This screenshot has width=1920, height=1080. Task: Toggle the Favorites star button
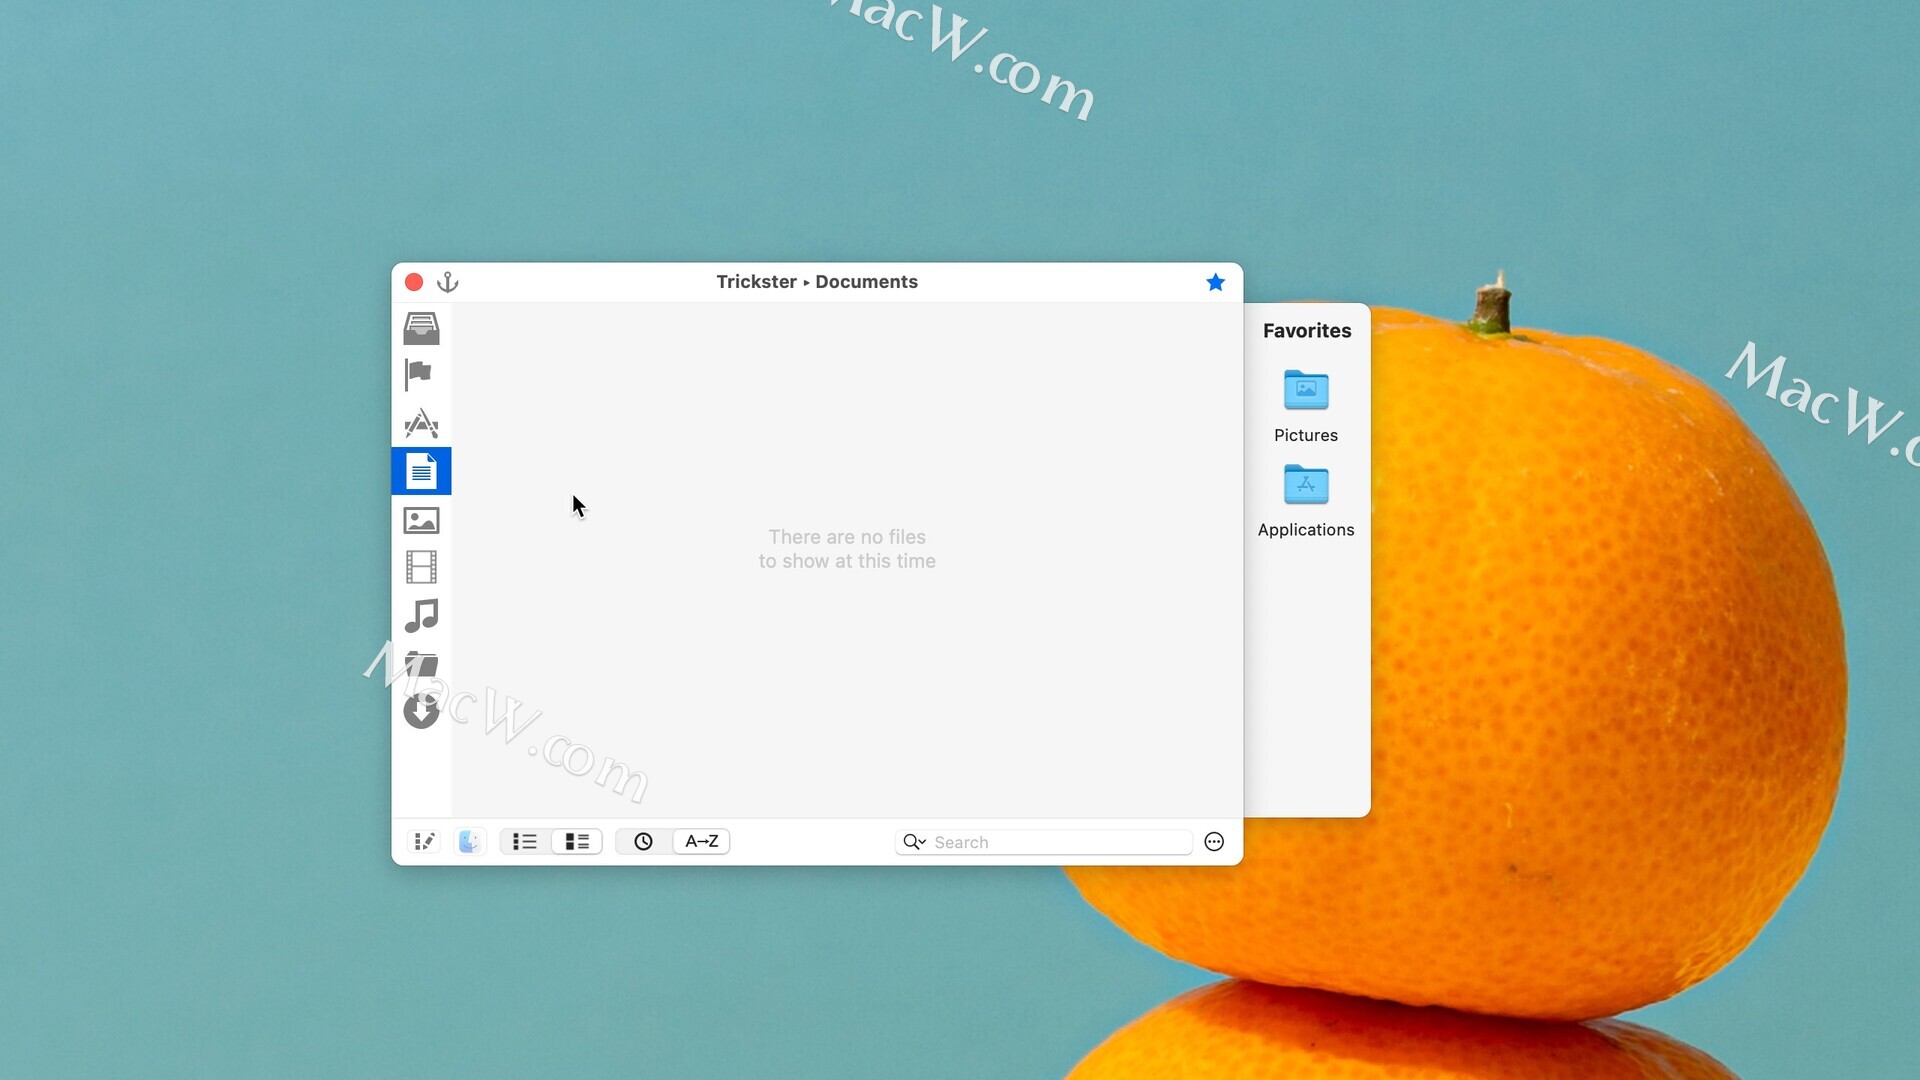coord(1215,282)
